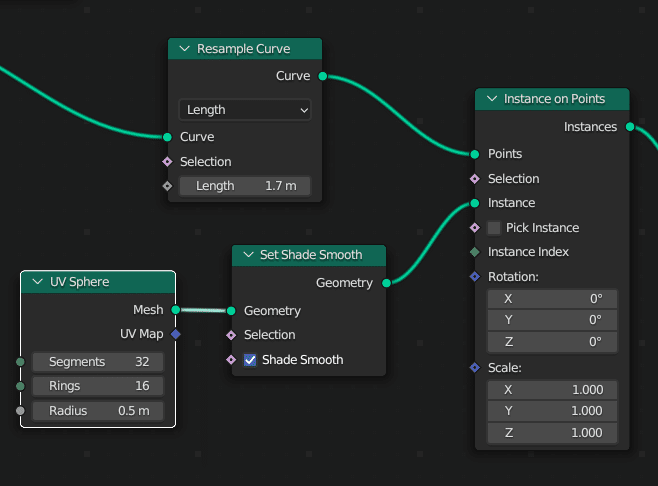This screenshot has width=658, height=486.
Task: Enable the Pick Instance checkbox
Action: [494, 228]
